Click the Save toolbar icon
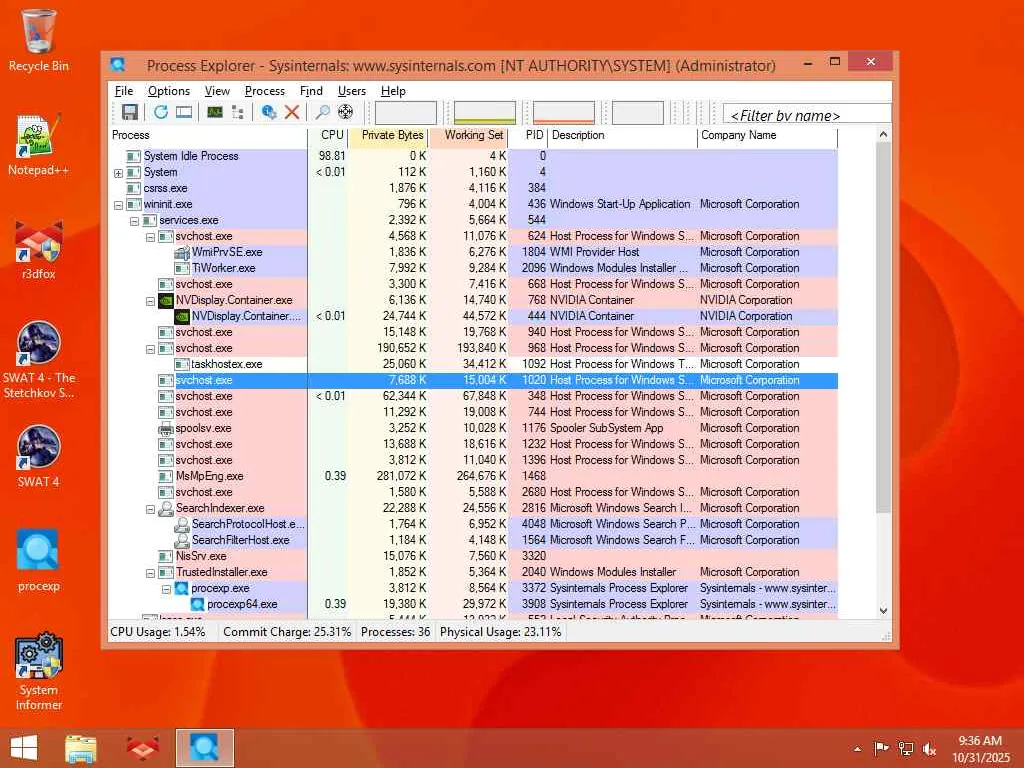Image resolution: width=1024 pixels, height=768 pixels. [x=129, y=112]
